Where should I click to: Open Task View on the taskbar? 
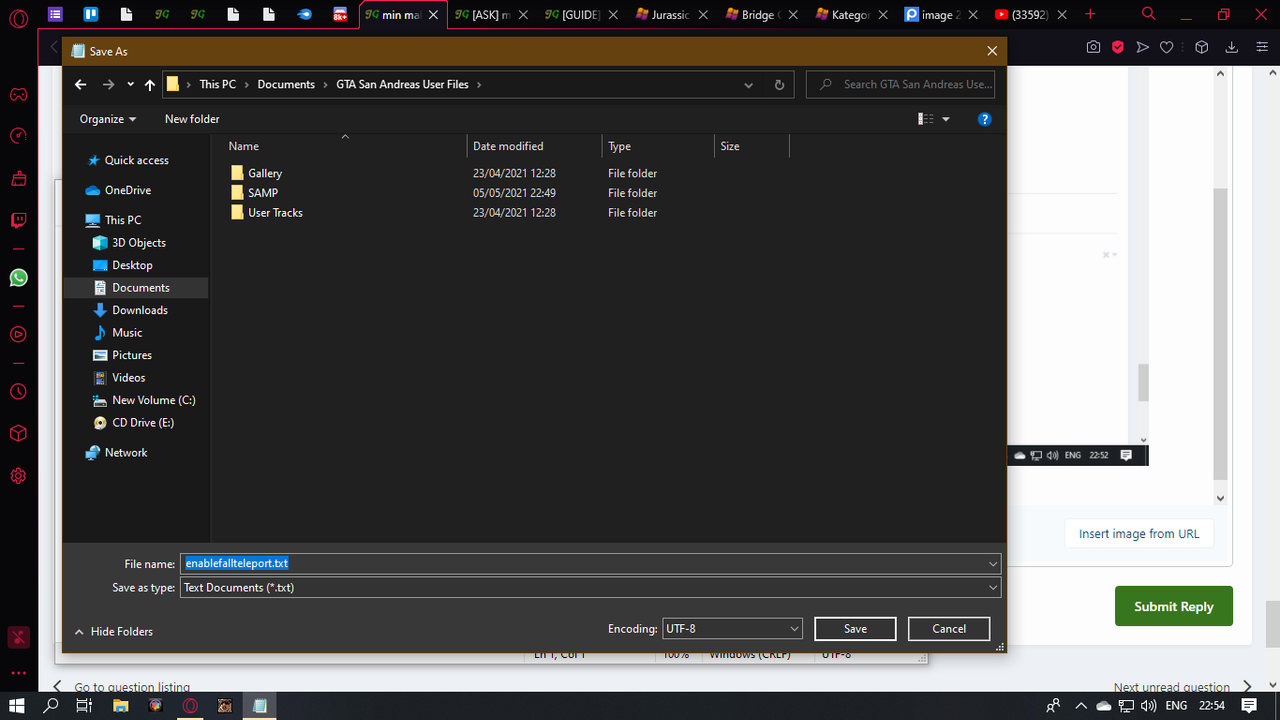(85, 706)
